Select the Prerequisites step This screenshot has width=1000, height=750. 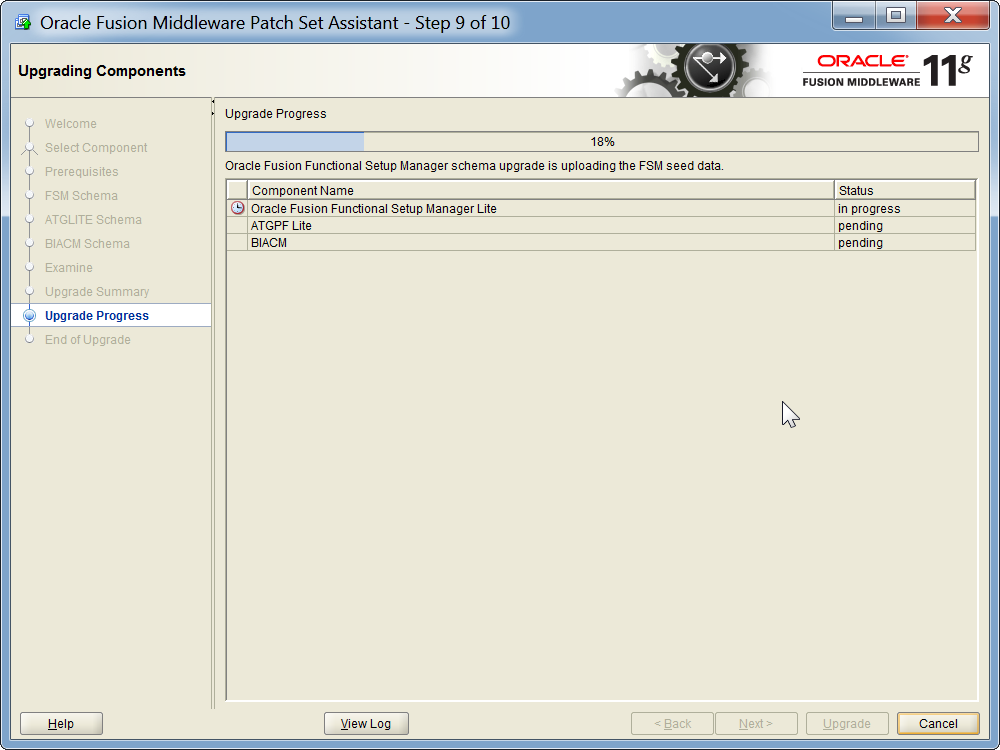82,172
